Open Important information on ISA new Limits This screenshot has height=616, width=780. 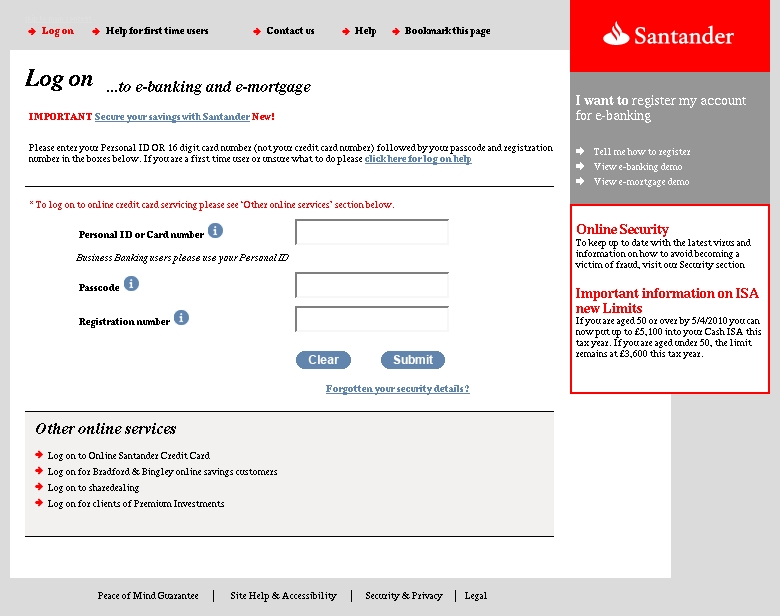[667, 301]
